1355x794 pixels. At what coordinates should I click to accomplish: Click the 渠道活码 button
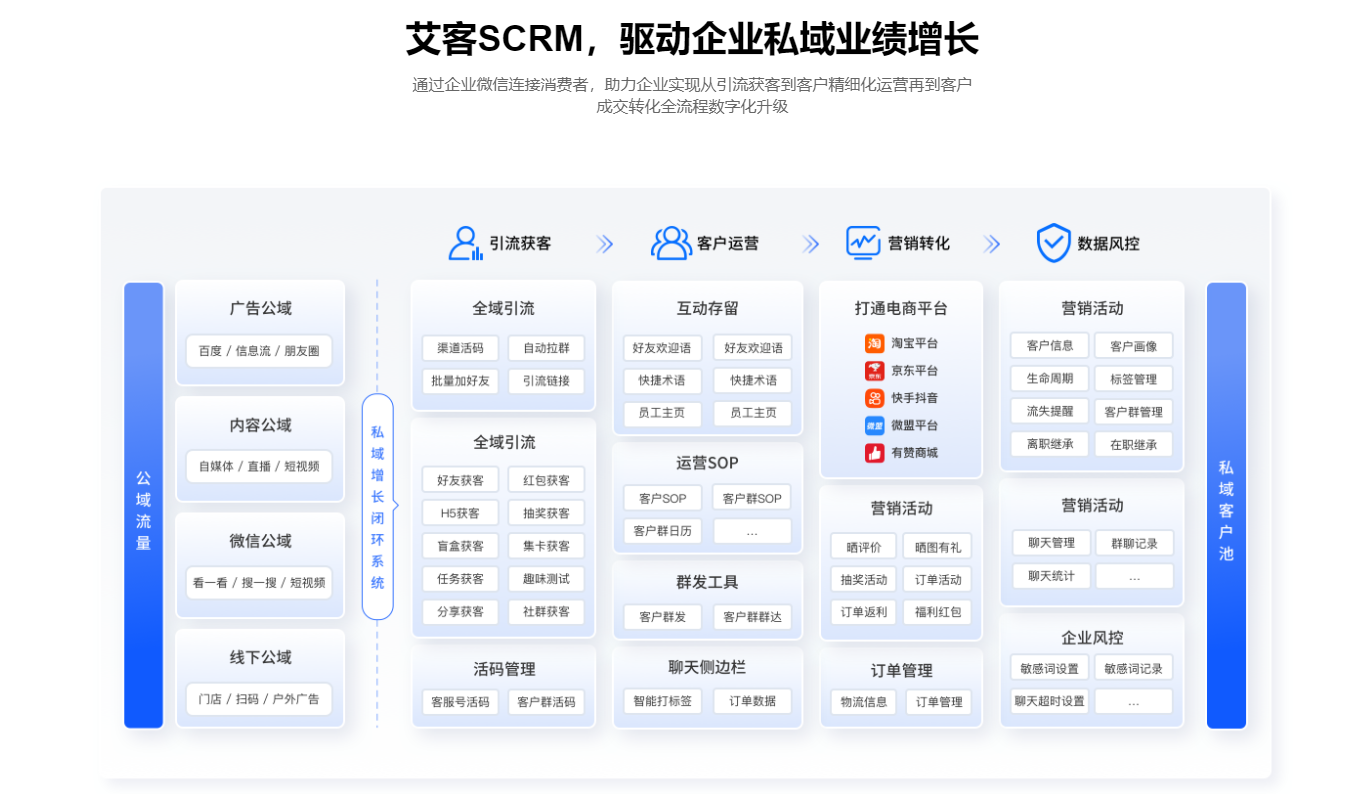tap(459, 347)
